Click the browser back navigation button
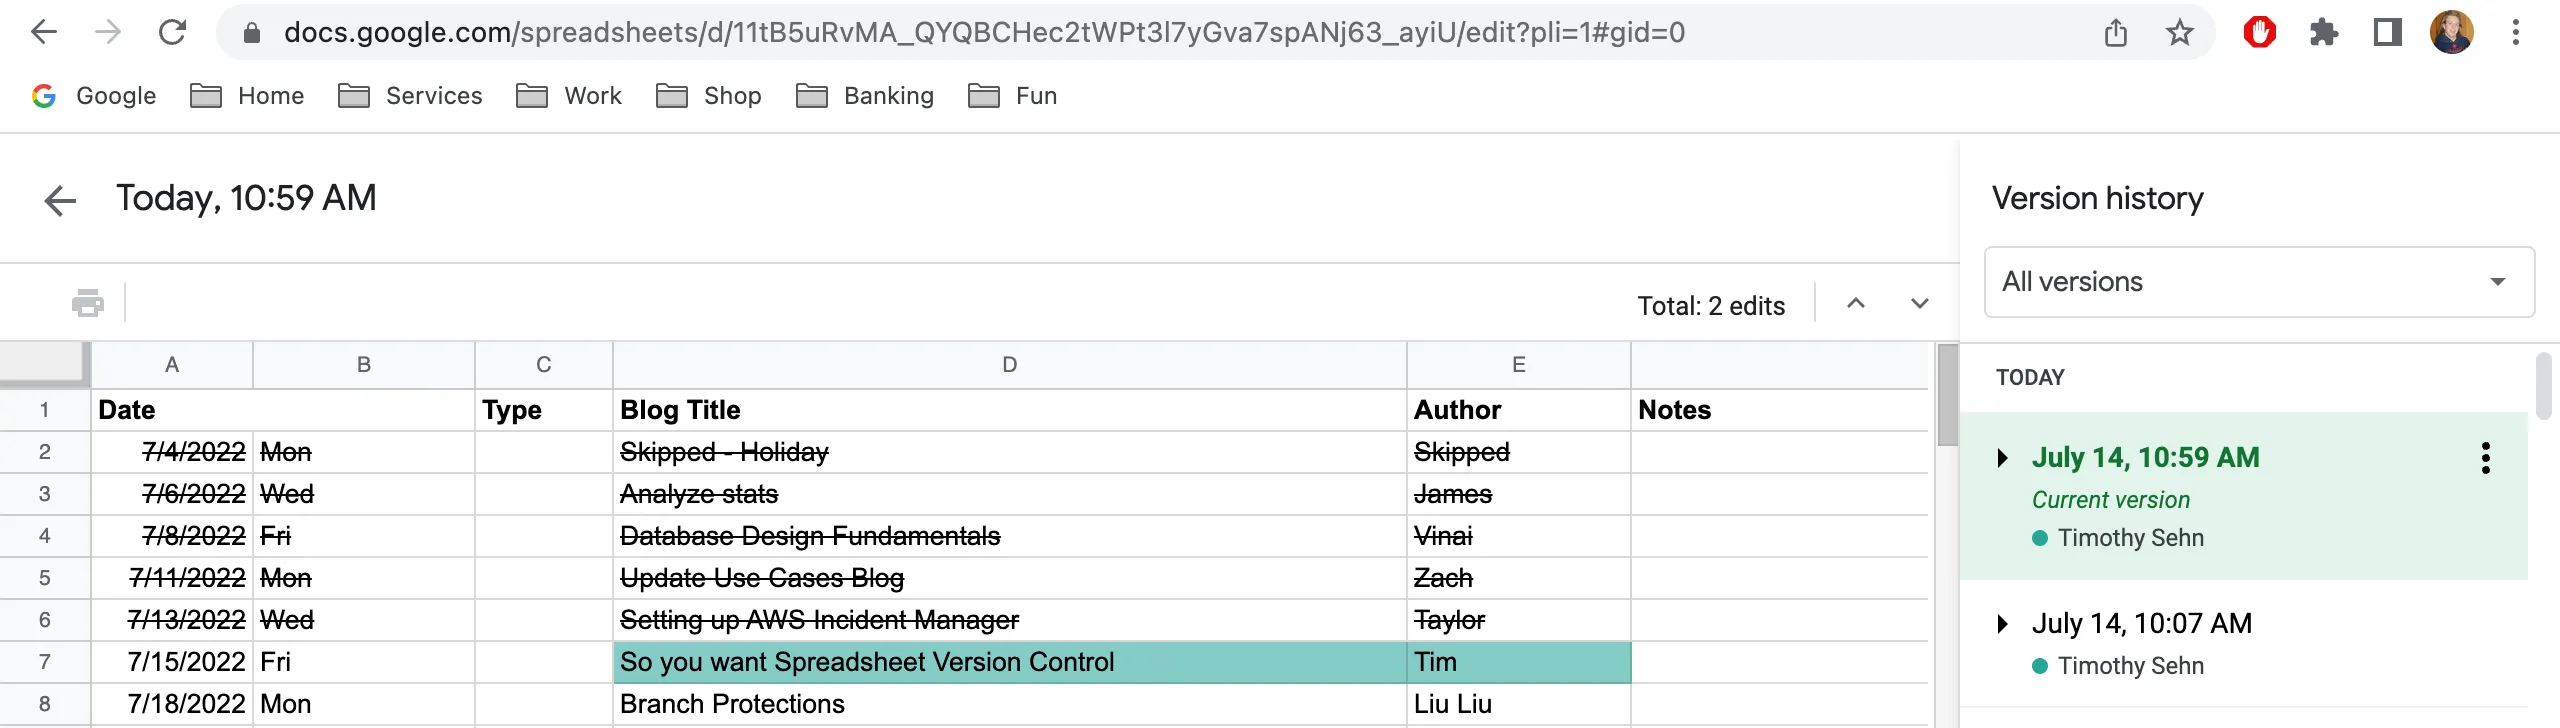The image size is (2560, 728). click(x=42, y=32)
